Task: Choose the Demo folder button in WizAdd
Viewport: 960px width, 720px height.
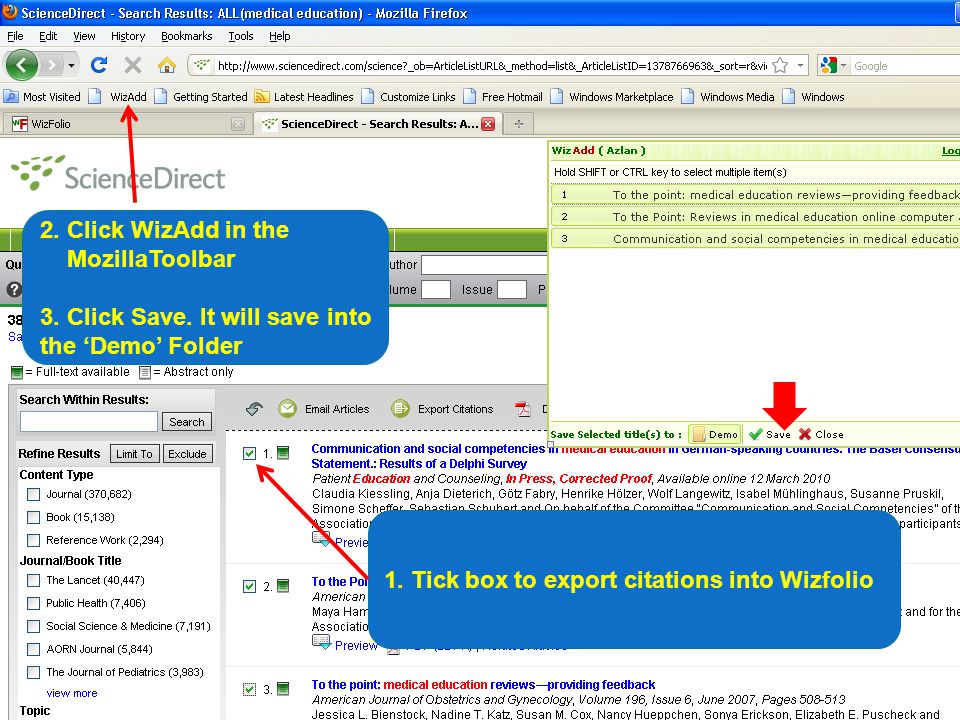Action: tap(715, 434)
